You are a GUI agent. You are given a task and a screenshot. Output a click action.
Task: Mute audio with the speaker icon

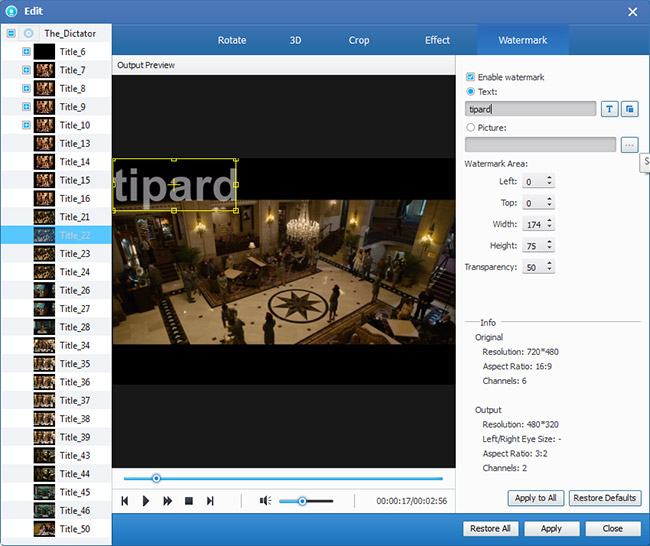[x=265, y=501]
